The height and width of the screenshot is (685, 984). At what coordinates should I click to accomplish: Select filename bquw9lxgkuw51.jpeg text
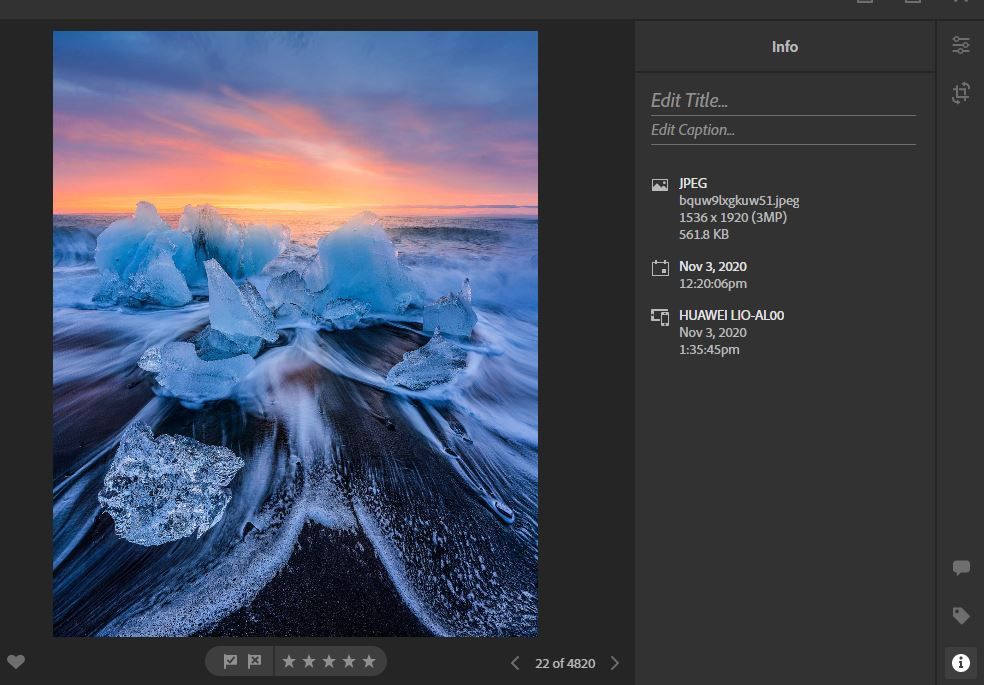coord(739,201)
